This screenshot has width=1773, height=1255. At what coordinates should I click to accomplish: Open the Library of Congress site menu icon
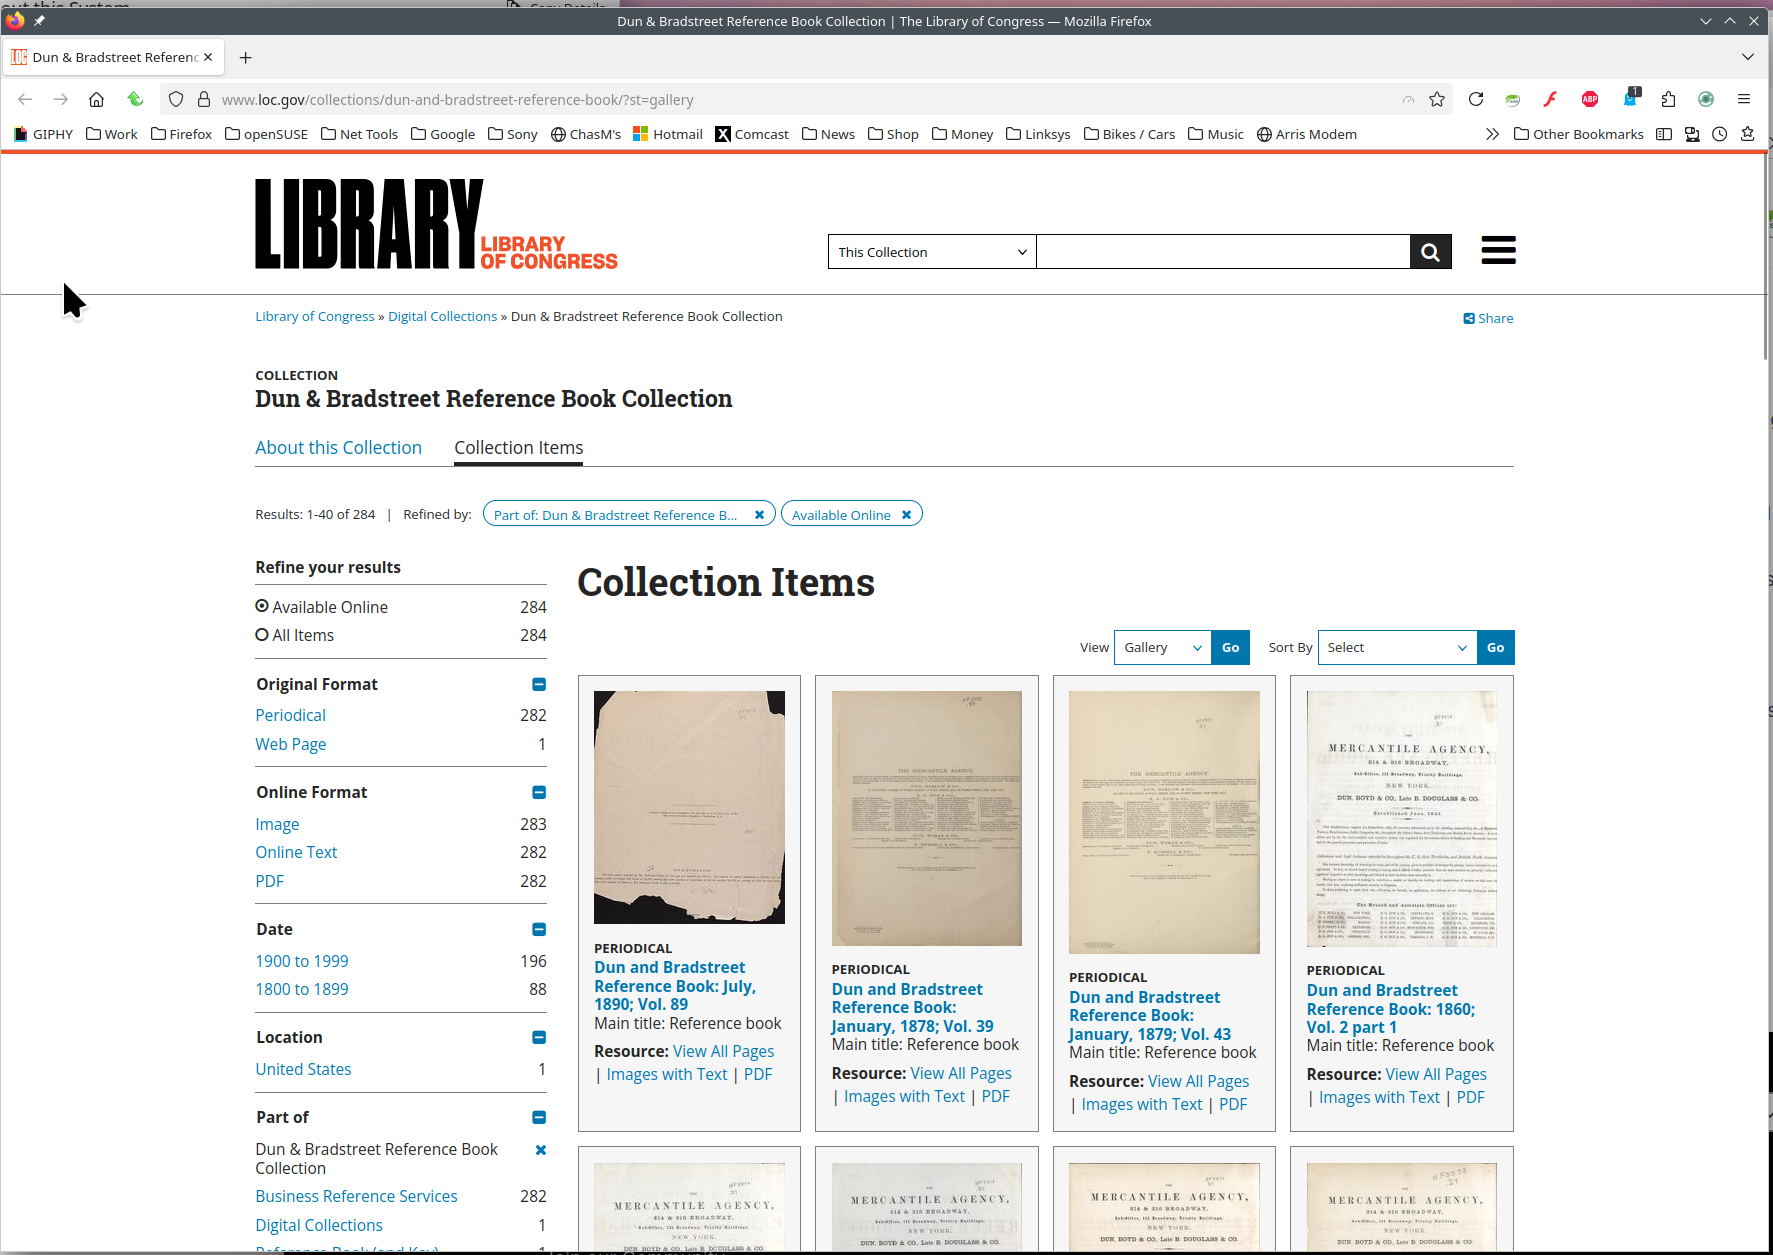click(x=1498, y=250)
